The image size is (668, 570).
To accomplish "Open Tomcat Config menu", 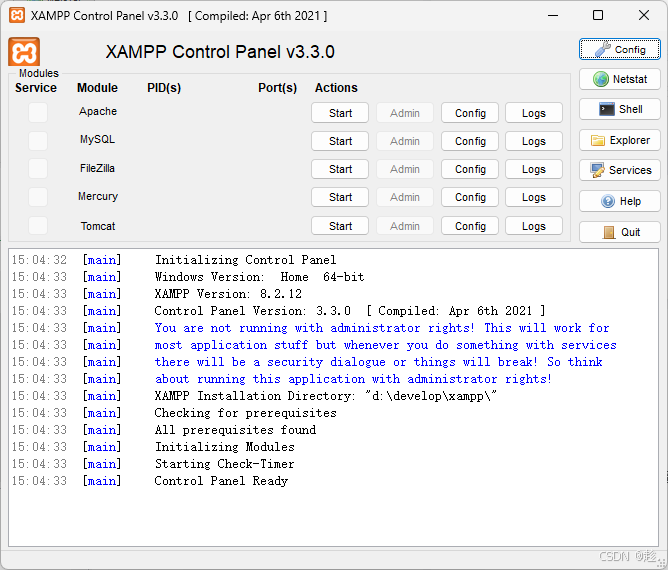I will (470, 226).
